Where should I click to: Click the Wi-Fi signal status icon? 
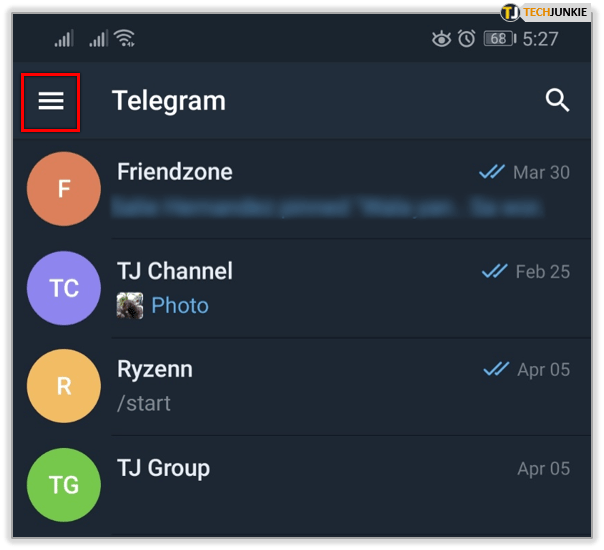click(x=124, y=38)
